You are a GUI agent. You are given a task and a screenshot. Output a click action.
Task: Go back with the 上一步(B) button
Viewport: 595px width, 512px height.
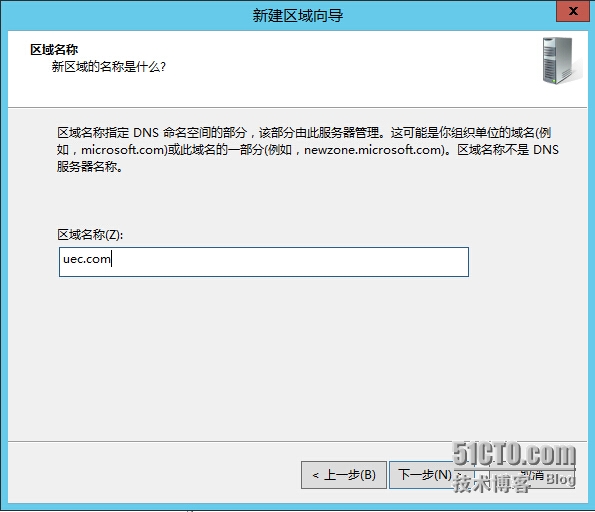(x=344, y=475)
